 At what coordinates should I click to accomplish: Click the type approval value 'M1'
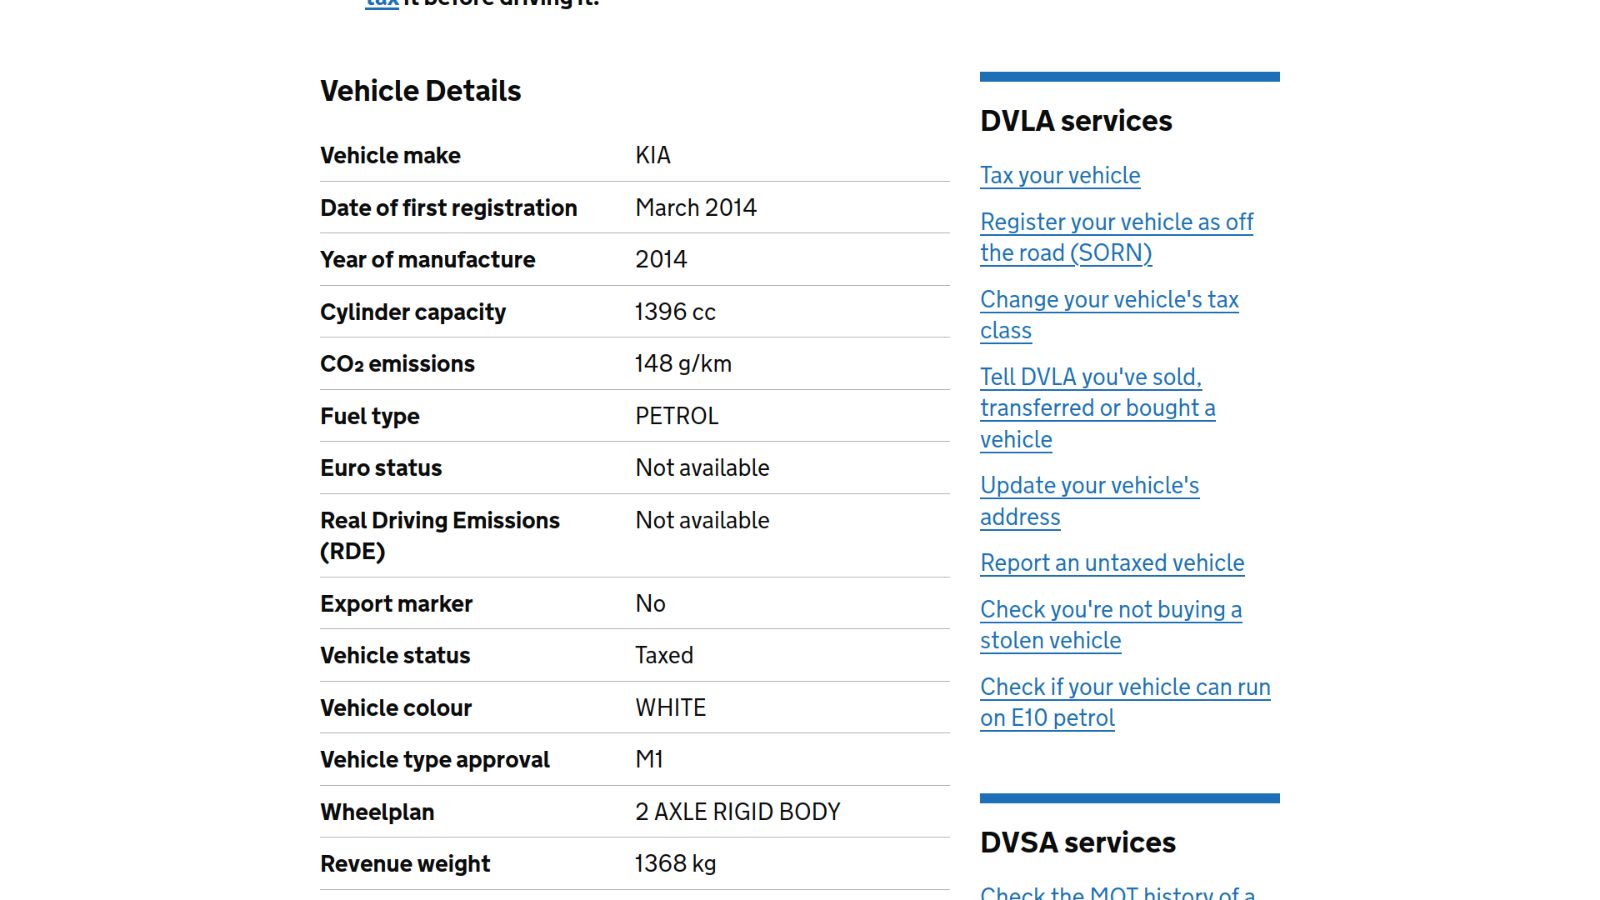(x=649, y=760)
